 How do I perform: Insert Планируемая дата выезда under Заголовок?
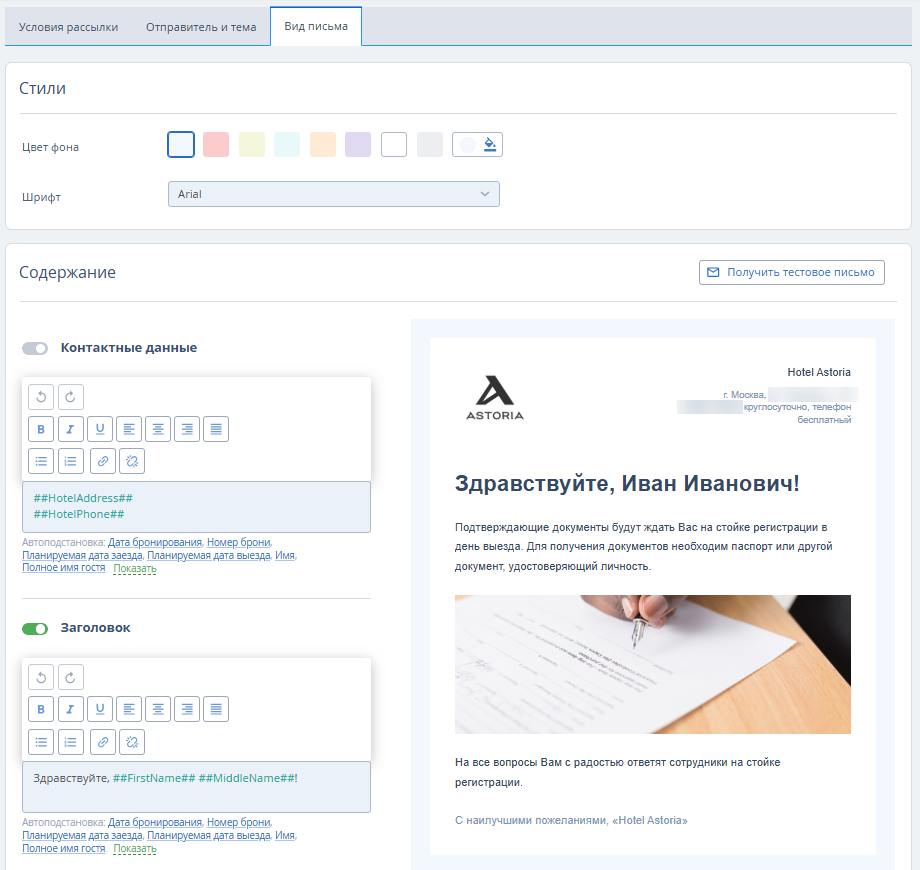(x=209, y=835)
